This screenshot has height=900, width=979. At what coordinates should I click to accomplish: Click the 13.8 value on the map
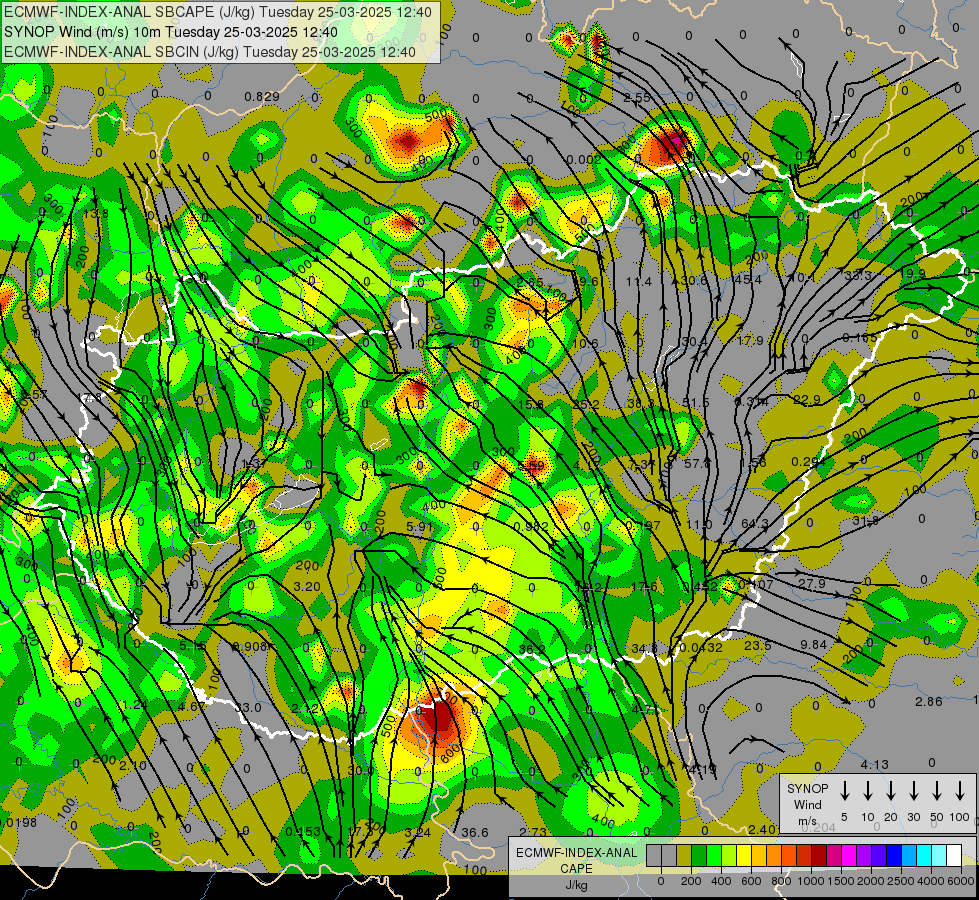coord(96,214)
